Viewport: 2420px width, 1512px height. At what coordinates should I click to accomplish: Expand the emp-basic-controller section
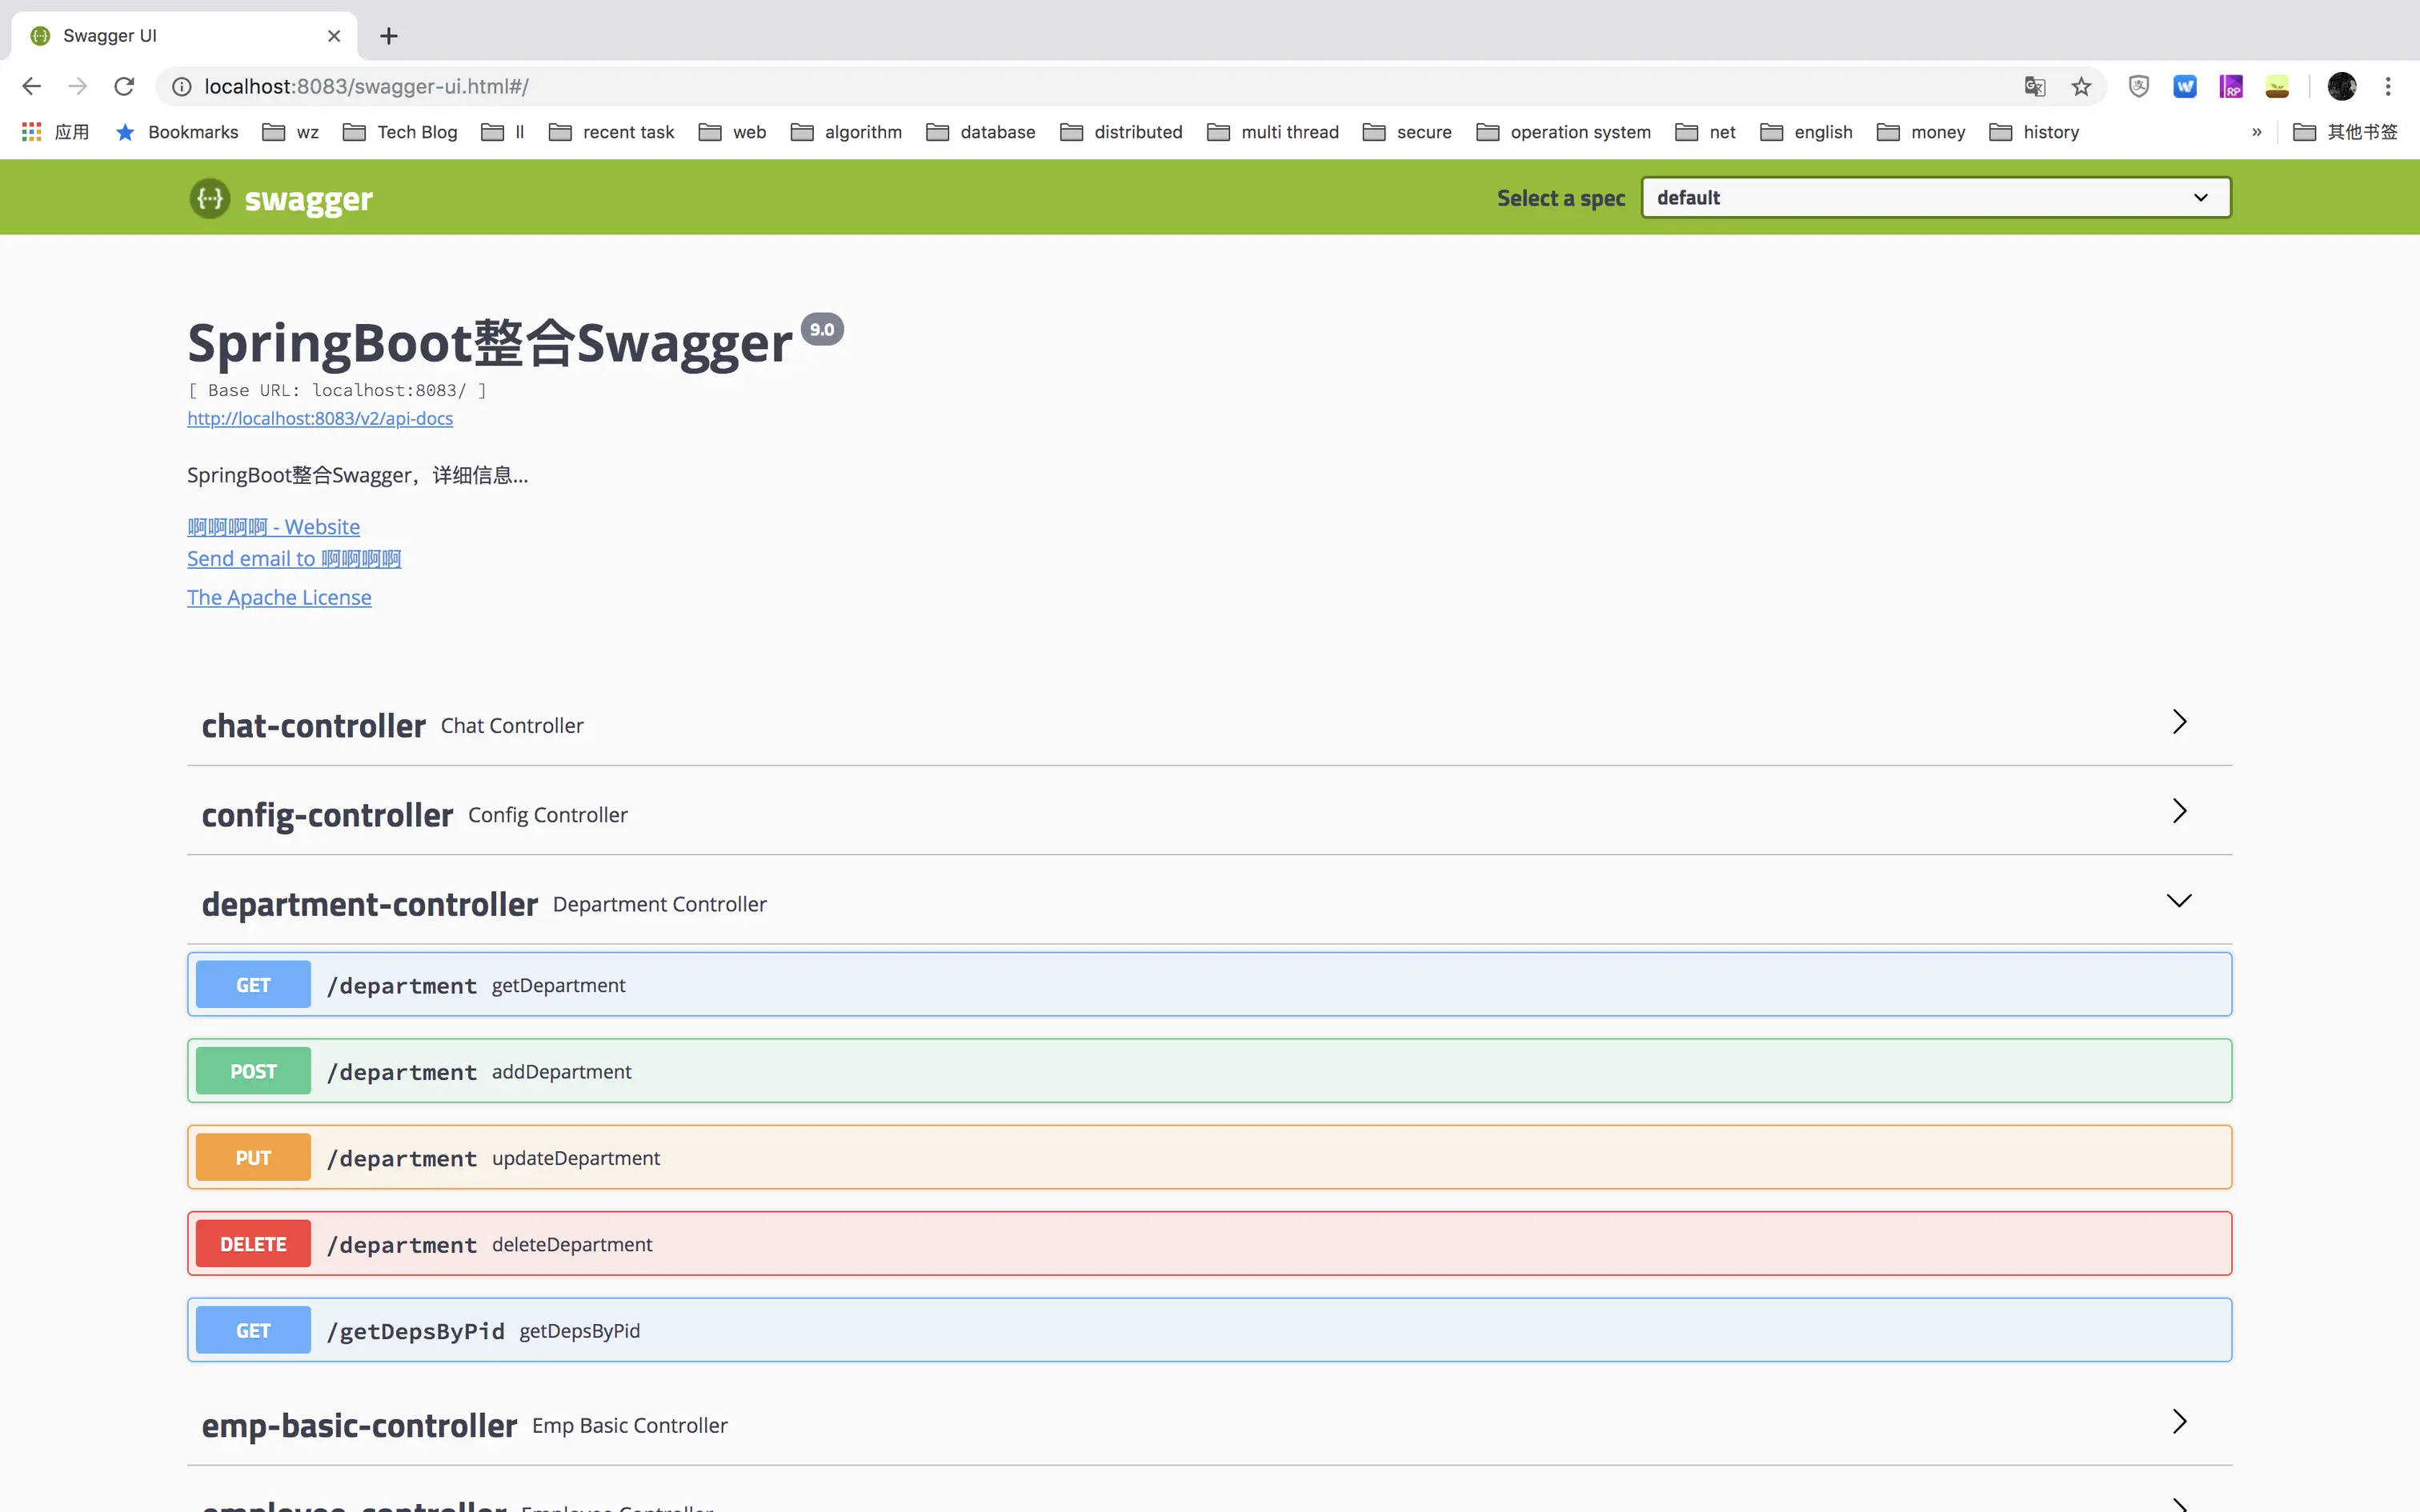[2179, 1421]
